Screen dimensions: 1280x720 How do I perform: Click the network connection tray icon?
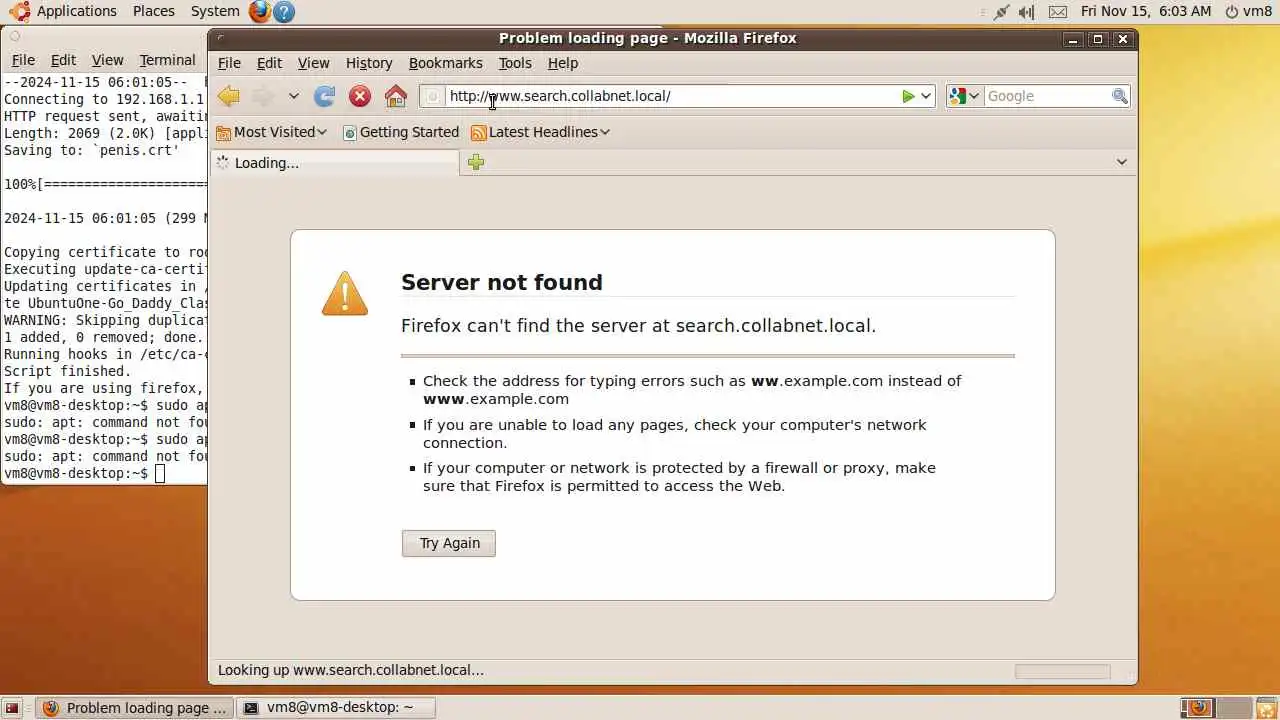(x=1001, y=11)
